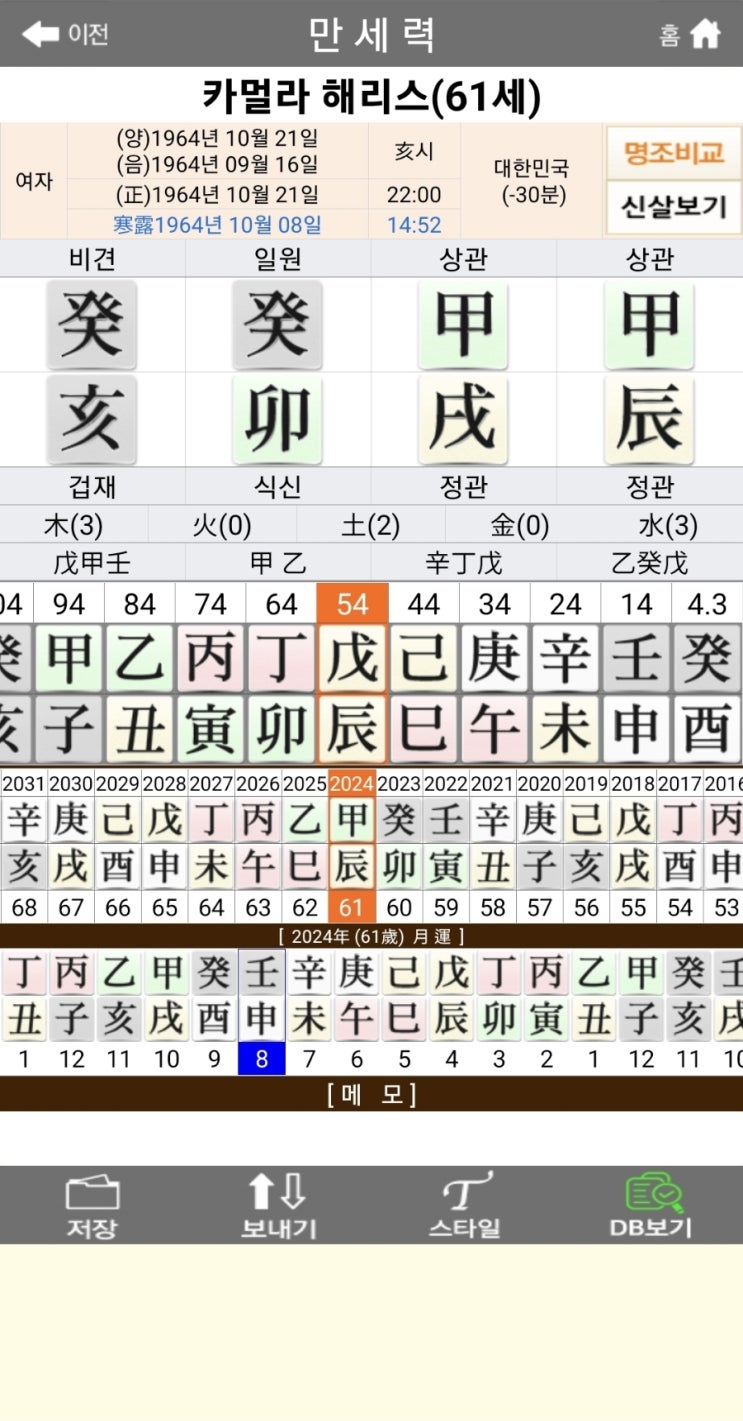Select the year 2017 column header
The height and width of the screenshot is (1421, 743).
coord(680,783)
